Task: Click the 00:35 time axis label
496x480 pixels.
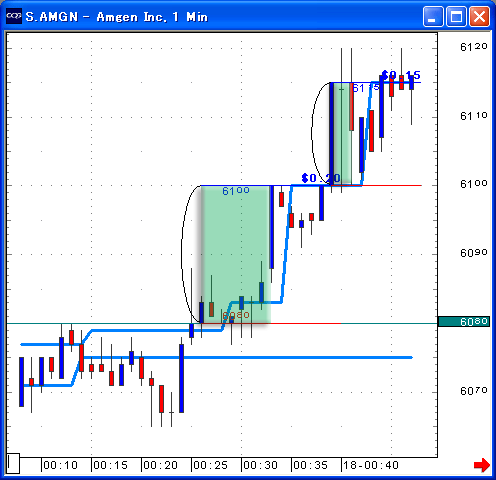Action: tap(310, 465)
